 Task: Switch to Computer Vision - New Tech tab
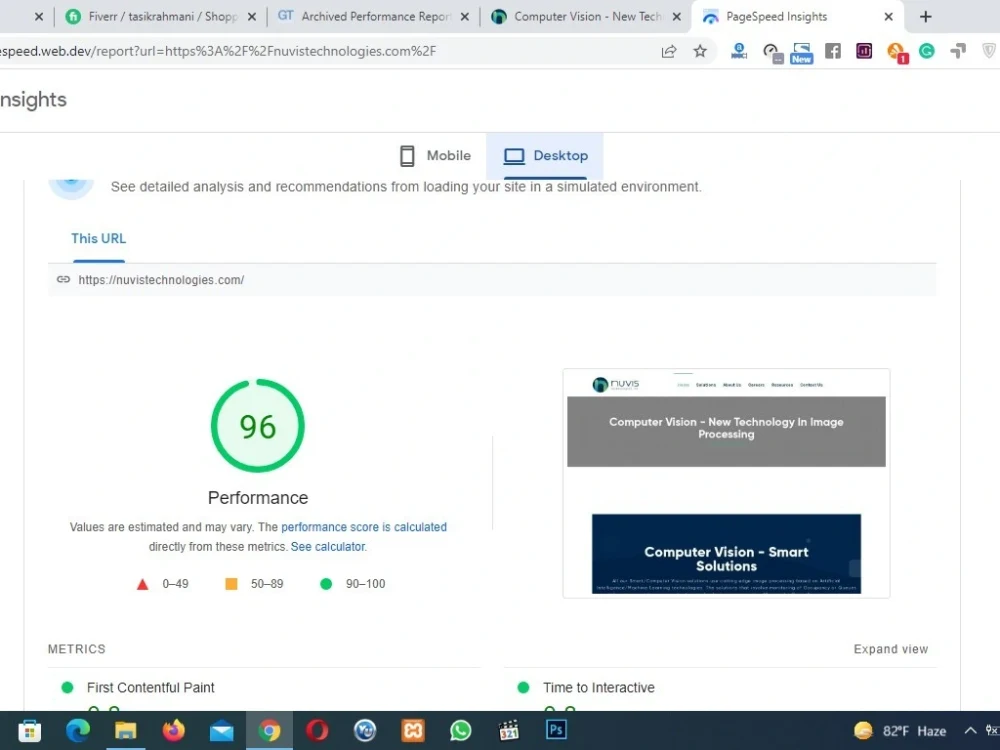tap(580, 17)
